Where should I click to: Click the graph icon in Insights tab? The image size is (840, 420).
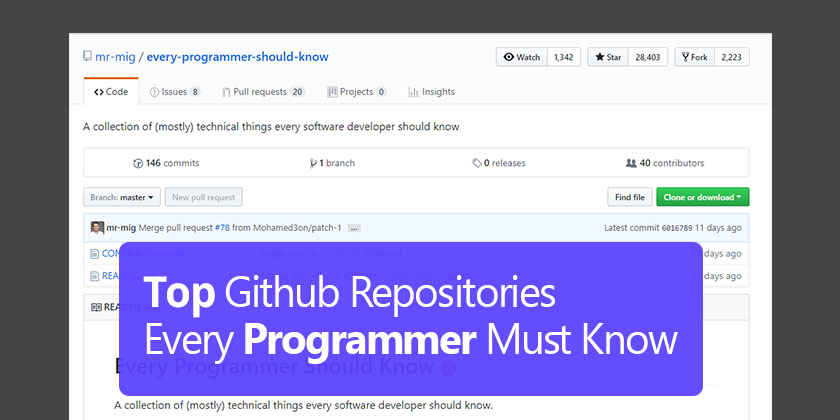[414, 92]
